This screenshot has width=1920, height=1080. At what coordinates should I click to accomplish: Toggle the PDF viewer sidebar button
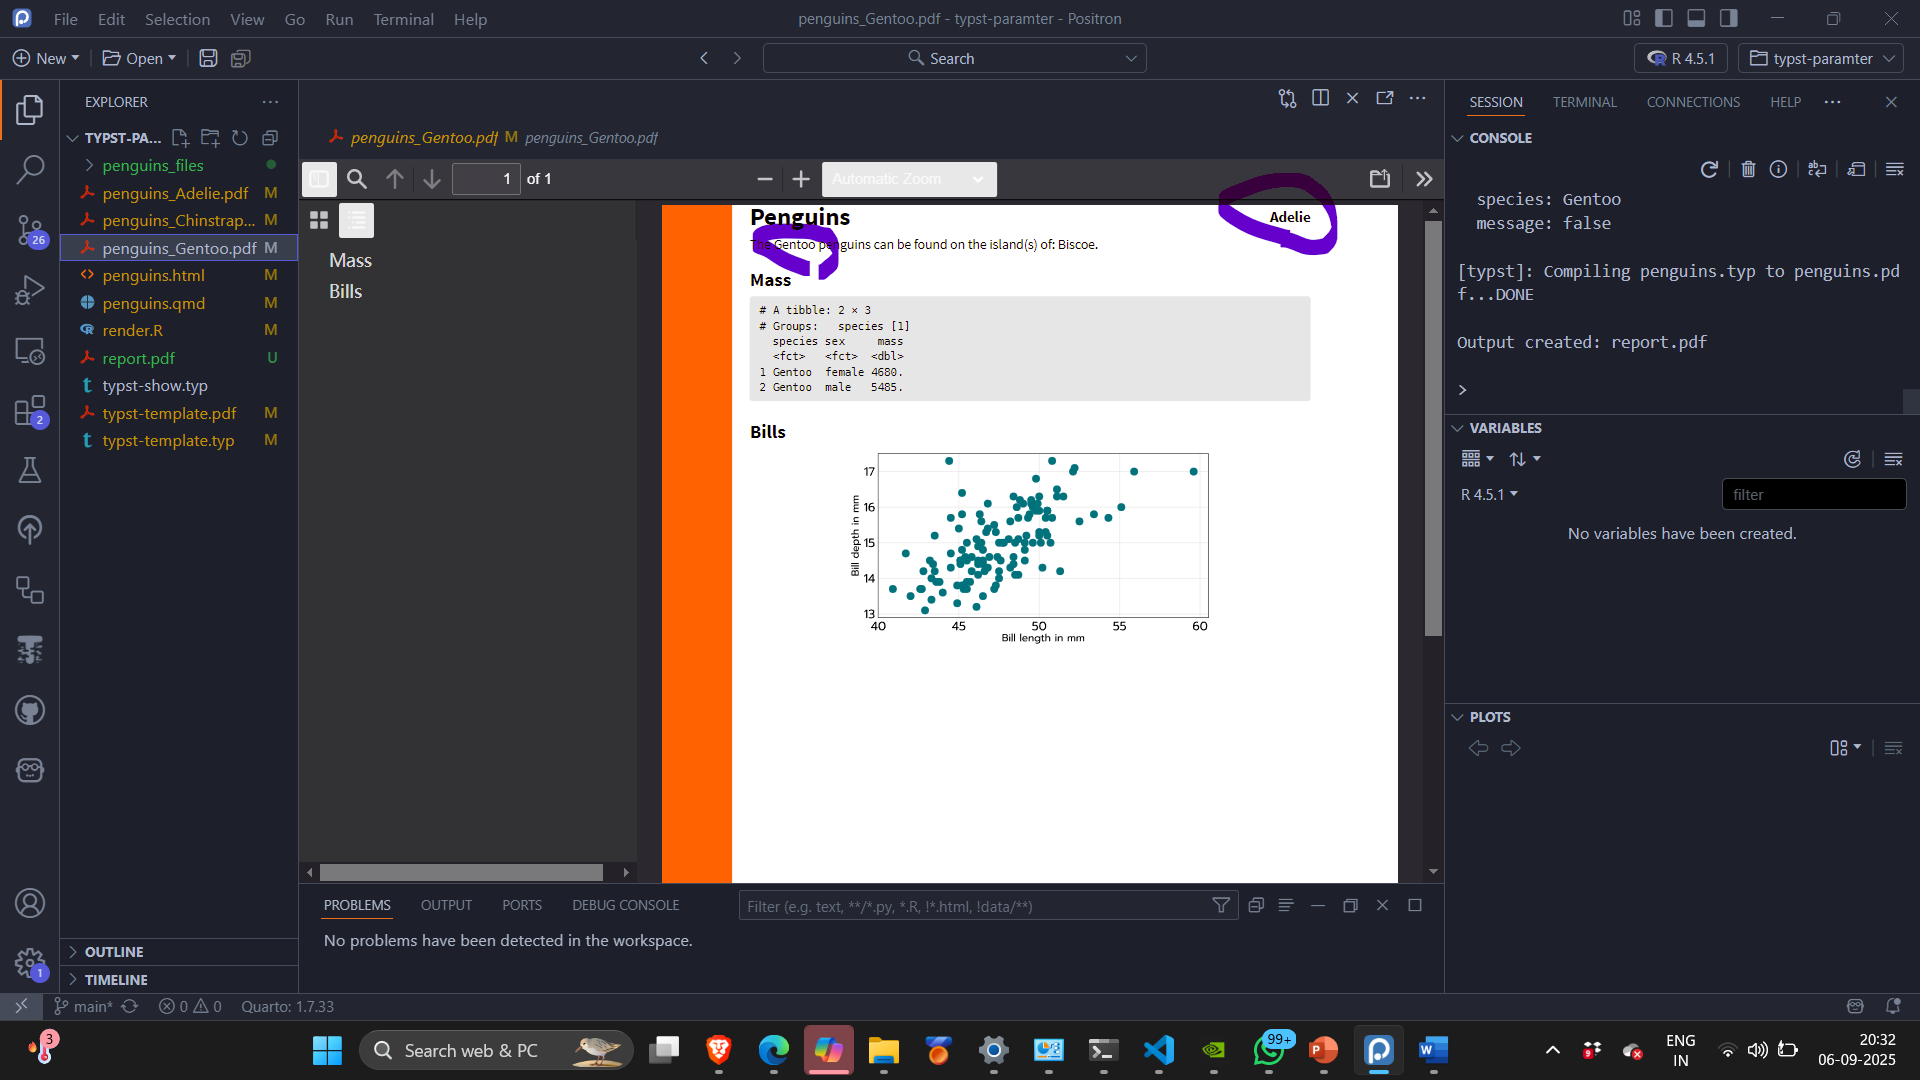[319, 179]
